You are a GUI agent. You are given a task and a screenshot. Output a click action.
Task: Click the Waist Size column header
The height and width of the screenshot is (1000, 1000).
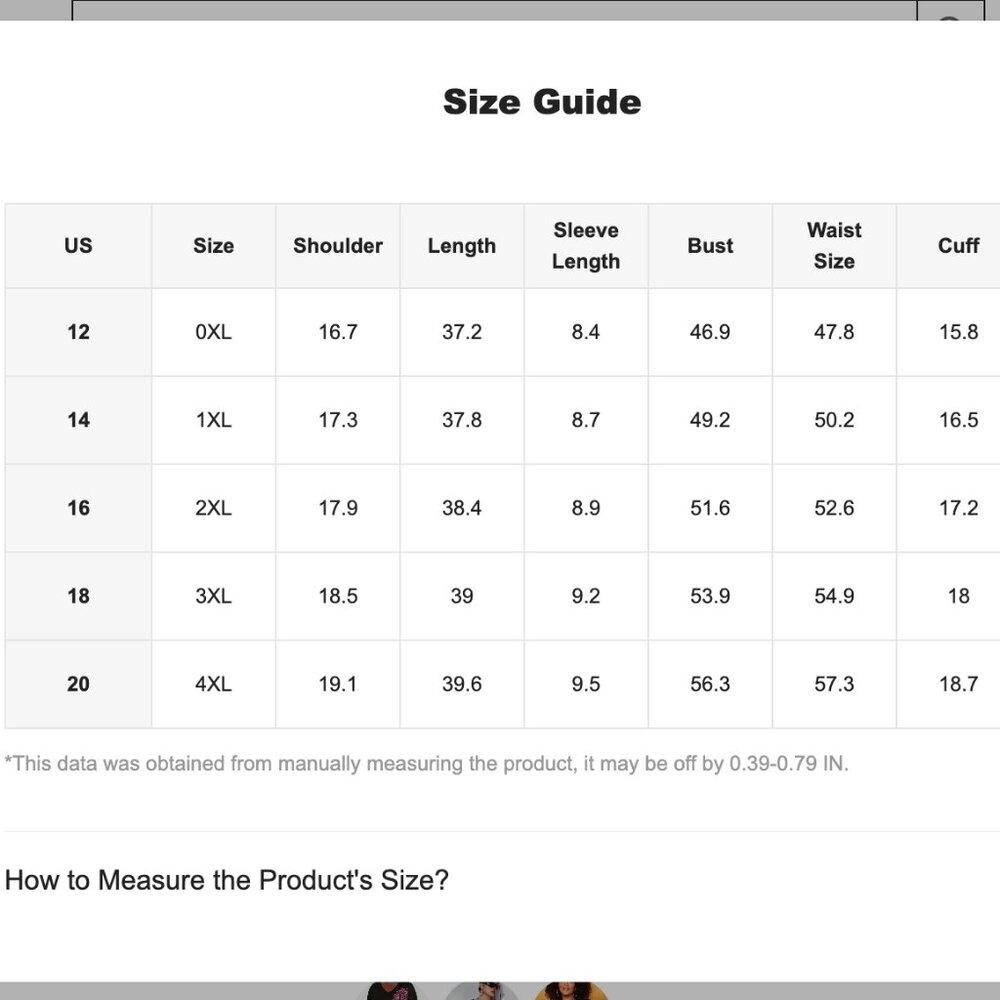coord(834,246)
